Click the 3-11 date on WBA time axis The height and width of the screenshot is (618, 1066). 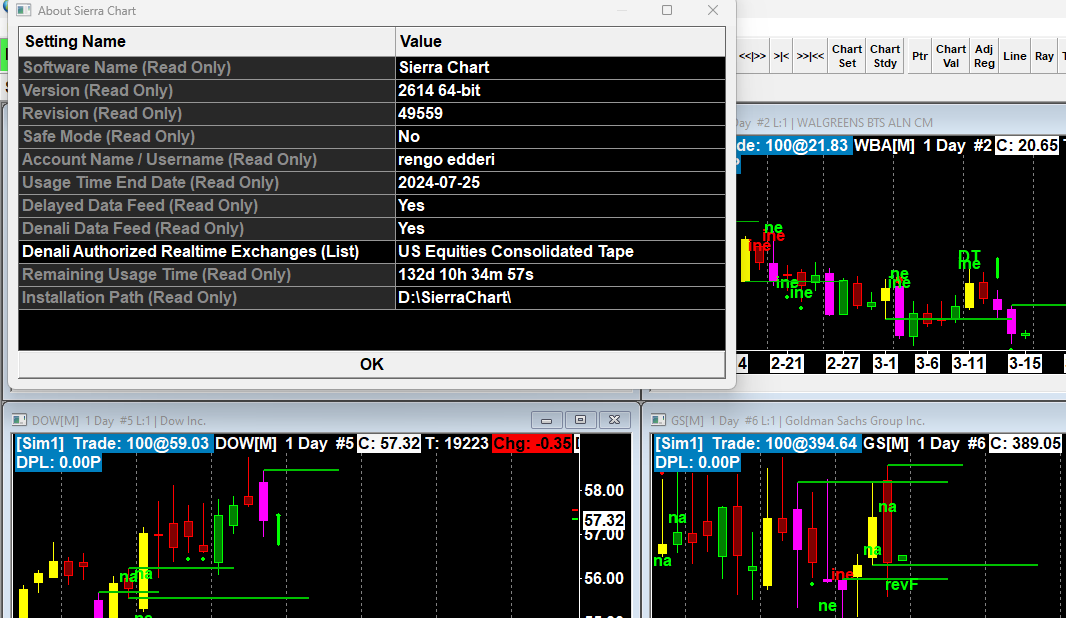tap(969, 364)
